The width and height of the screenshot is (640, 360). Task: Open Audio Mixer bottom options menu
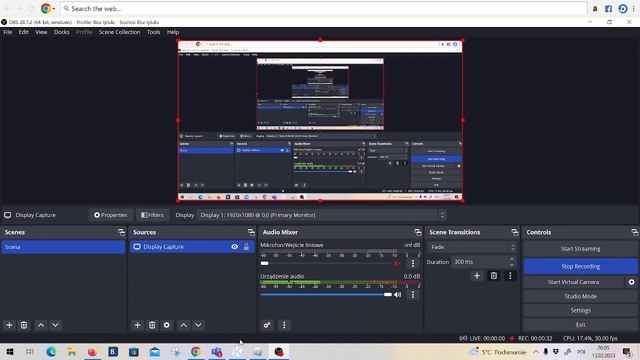(284, 325)
